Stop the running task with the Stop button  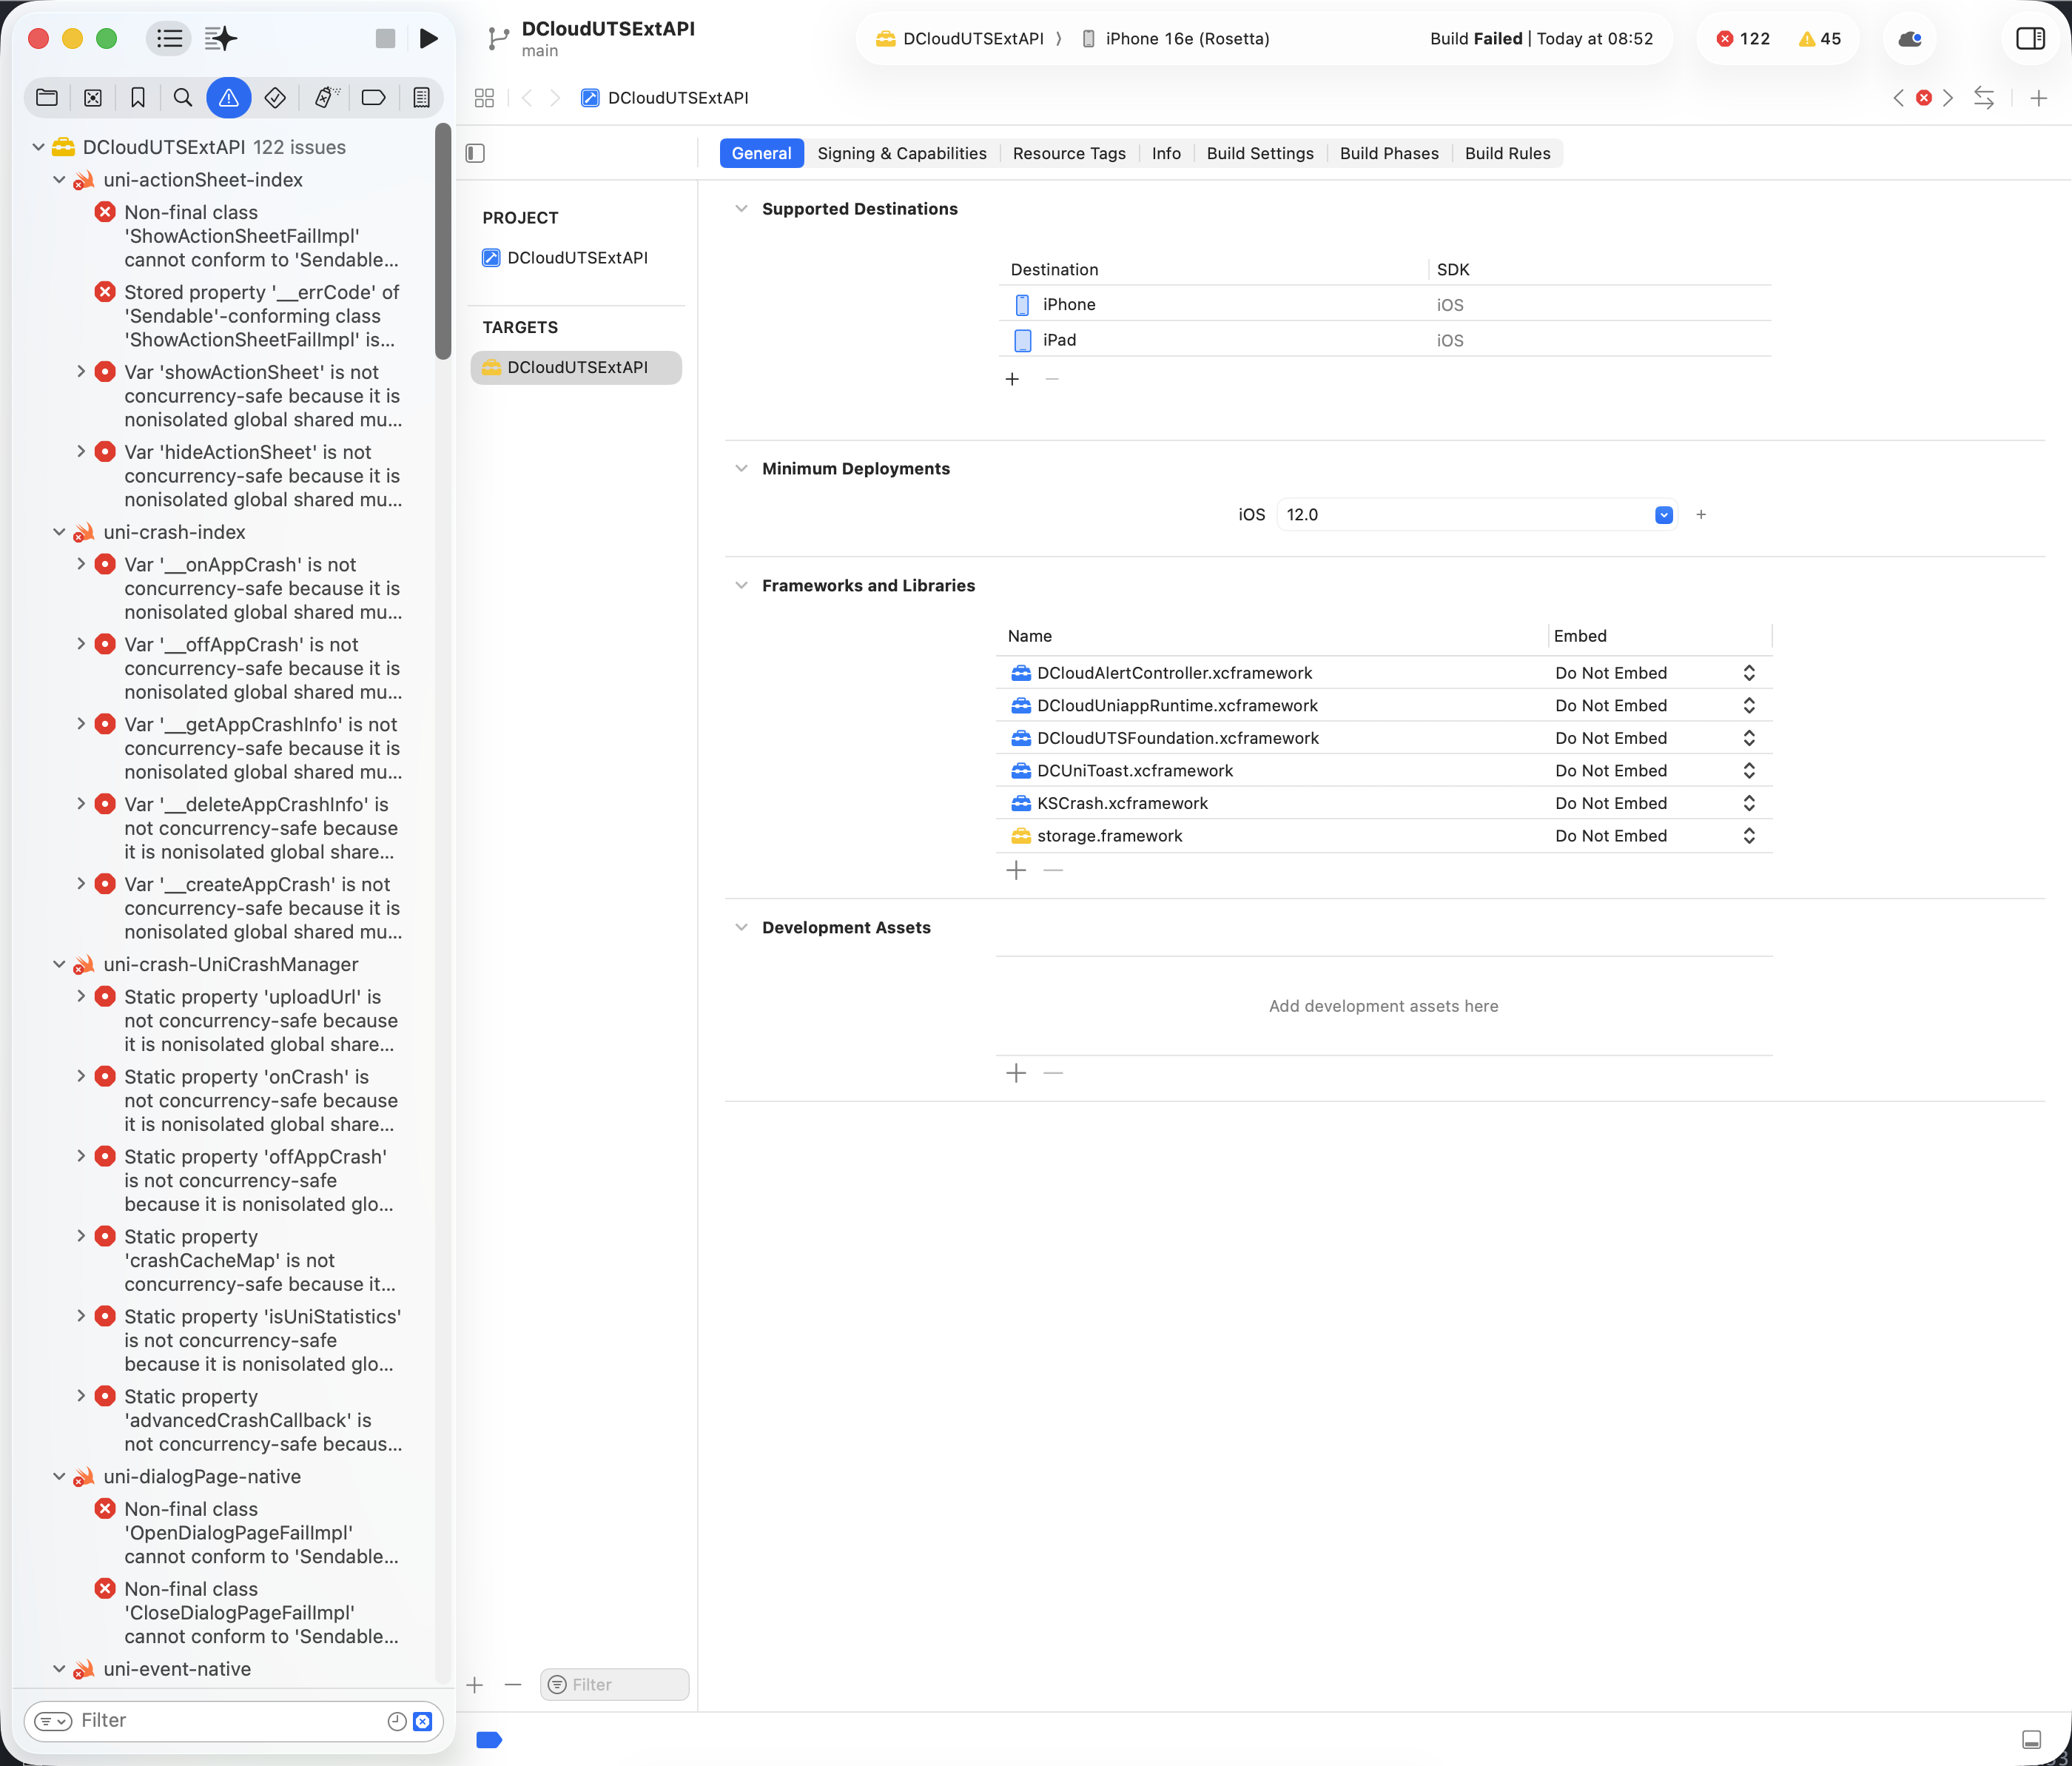point(385,38)
